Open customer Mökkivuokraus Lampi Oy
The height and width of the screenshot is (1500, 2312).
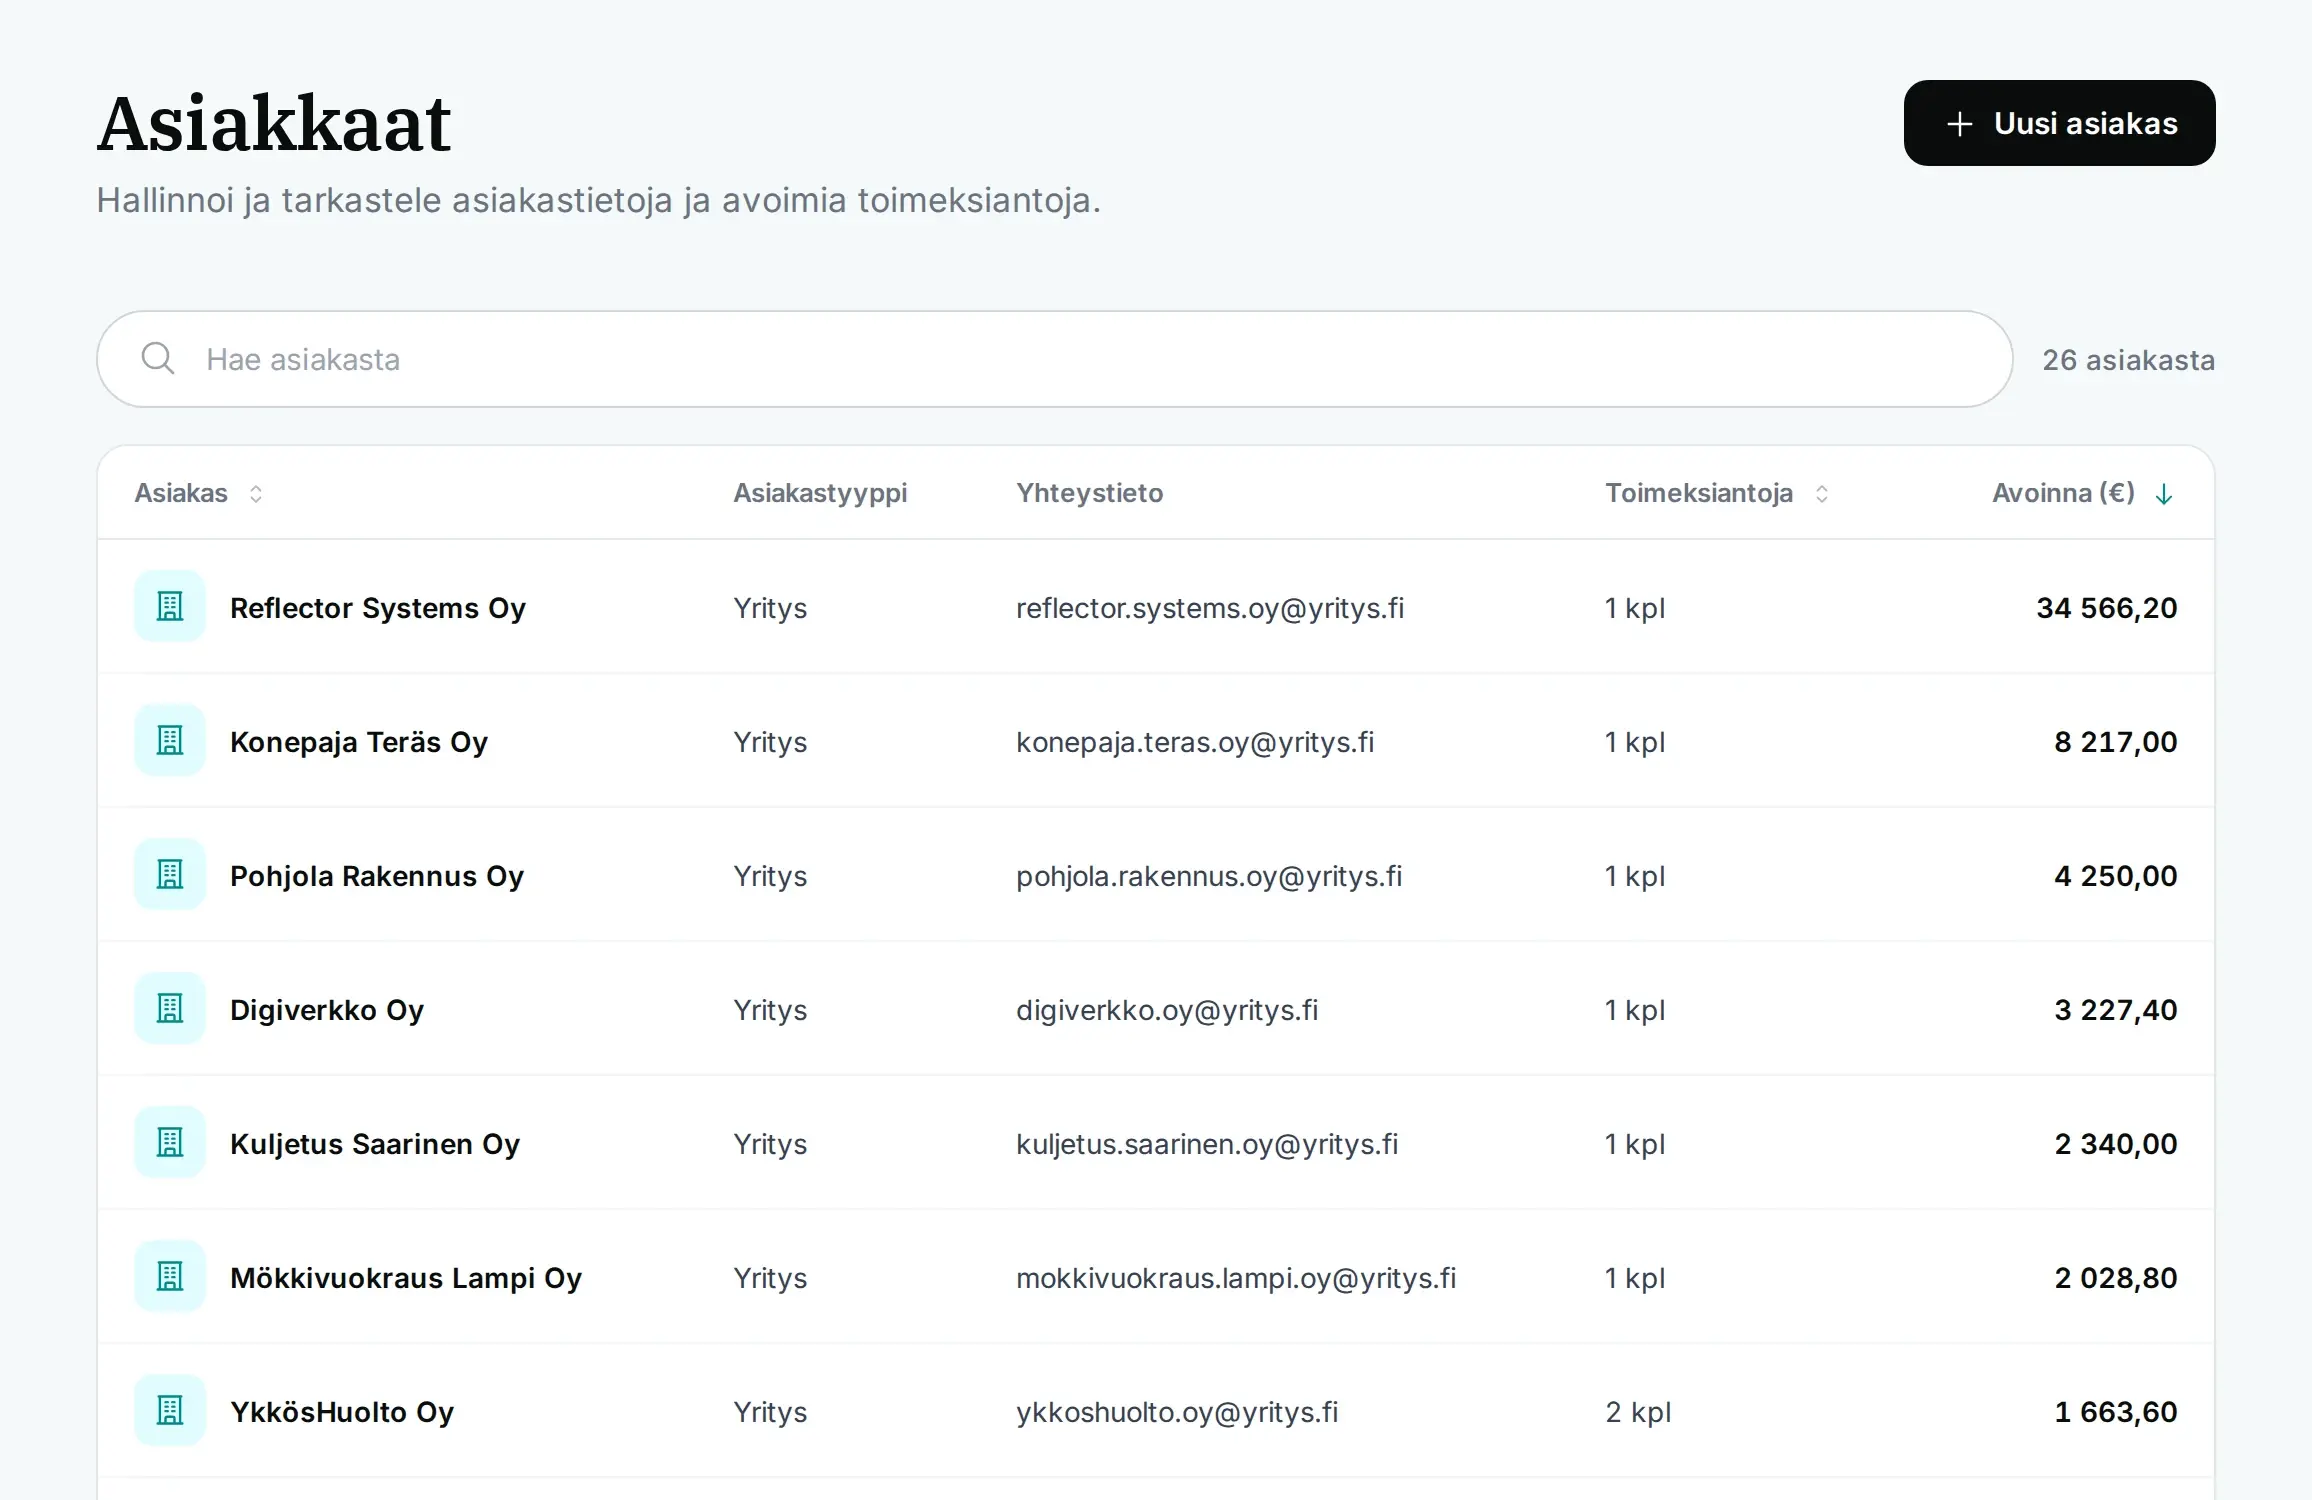click(406, 1278)
